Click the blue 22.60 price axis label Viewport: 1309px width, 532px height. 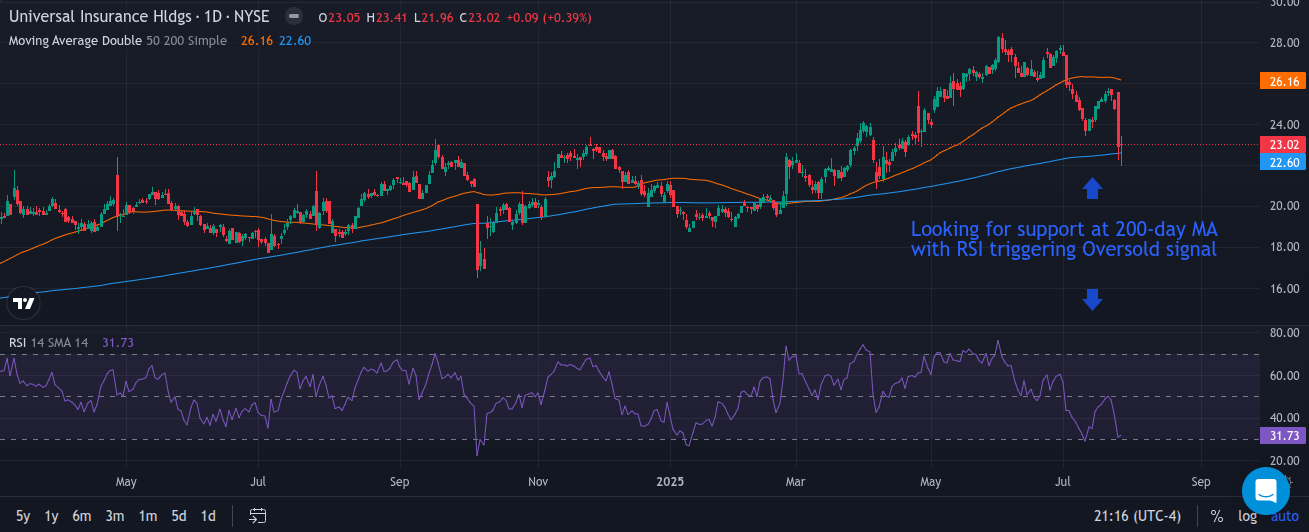tap(1281, 162)
